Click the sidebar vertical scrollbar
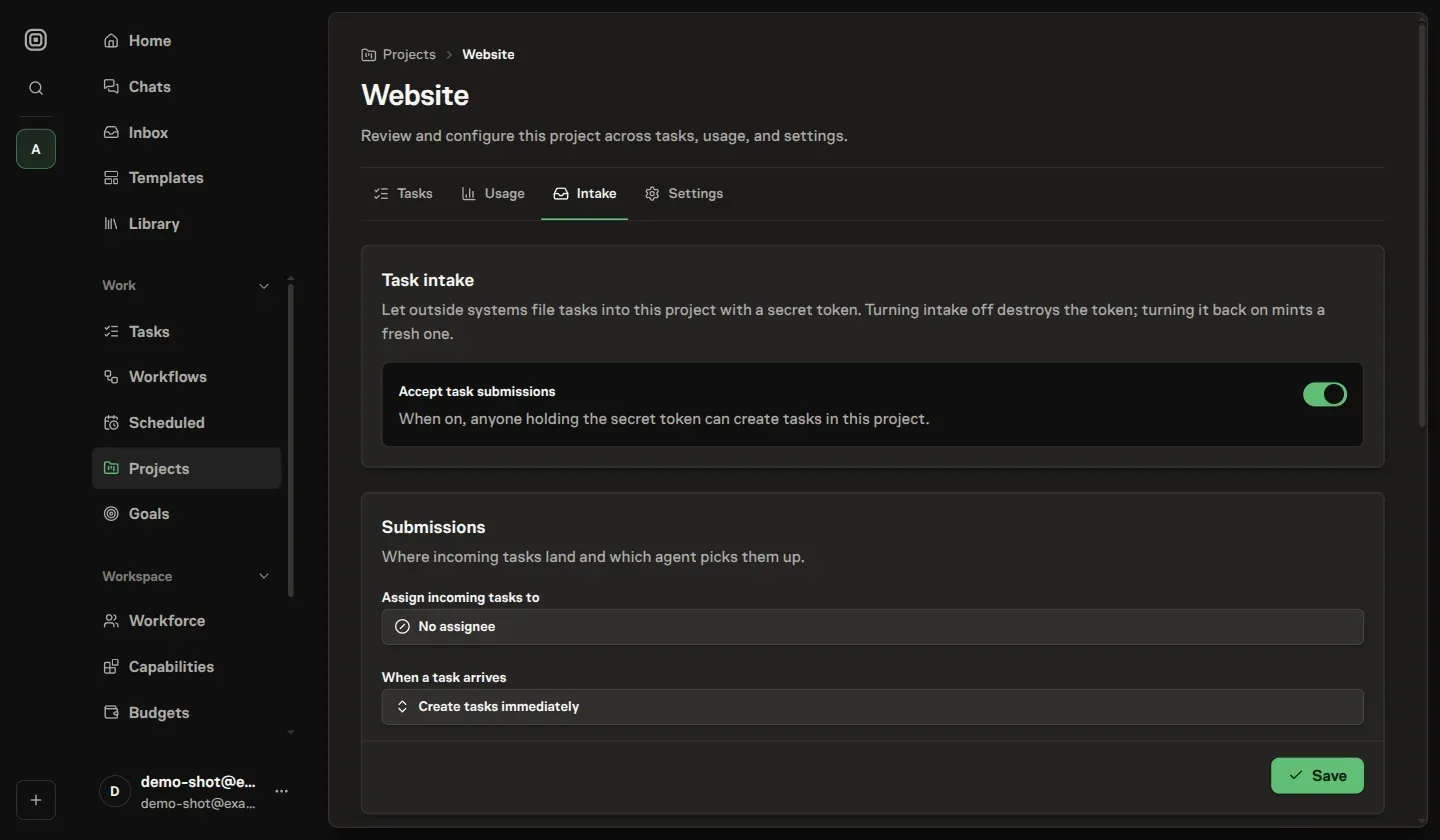The image size is (1440, 840). pos(291,440)
